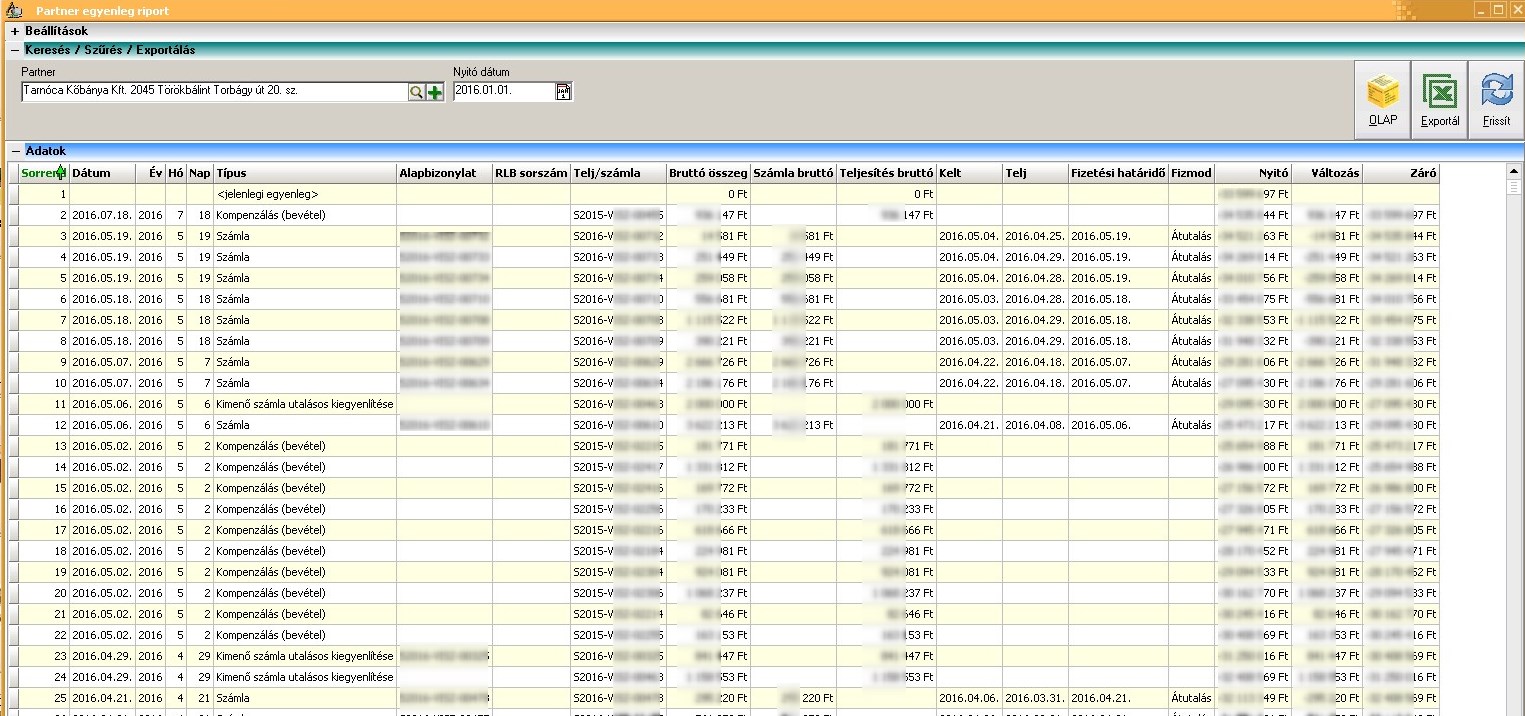Click the Bruttó összeg column header
This screenshot has height=716, width=1525.
point(708,173)
